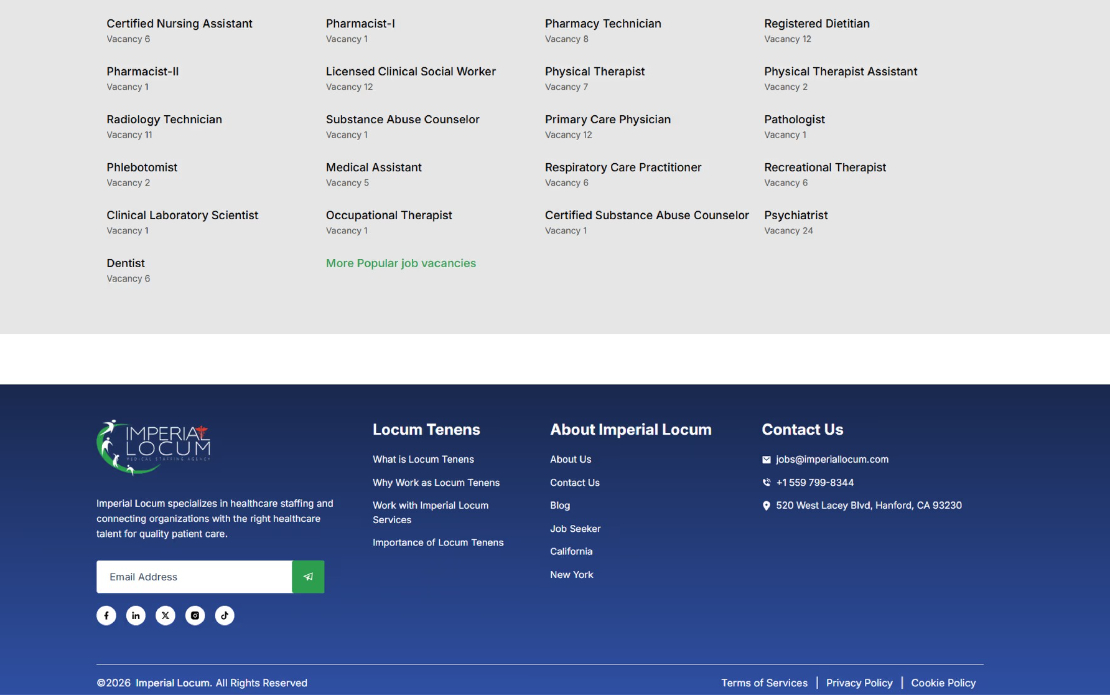Open the Terms of Services page

(764, 683)
